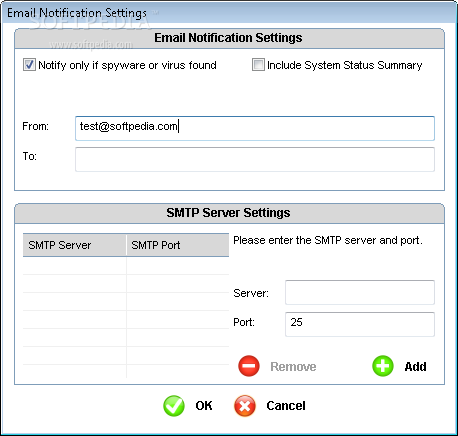This screenshot has height=436, width=458.
Task: Click the 'SMTP Server Settings' section heading
Action: 228,213
